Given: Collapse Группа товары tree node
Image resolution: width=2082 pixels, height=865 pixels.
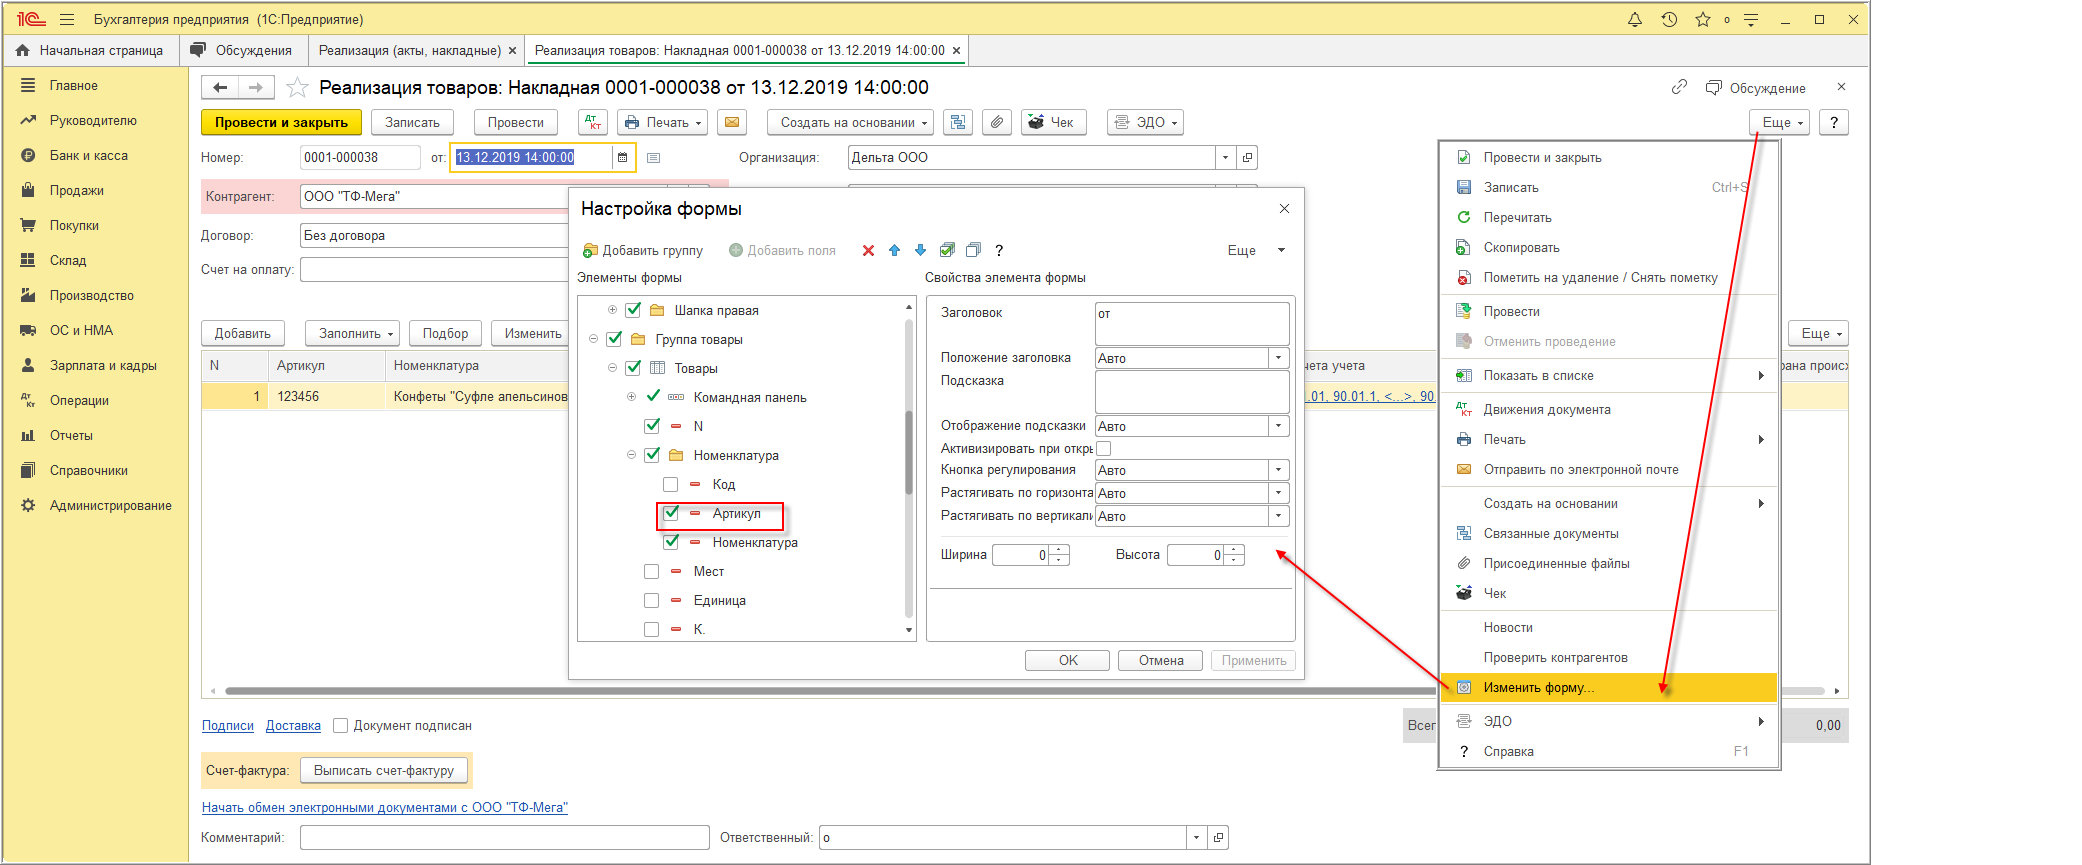Looking at the screenshot, I should coord(593,339).
